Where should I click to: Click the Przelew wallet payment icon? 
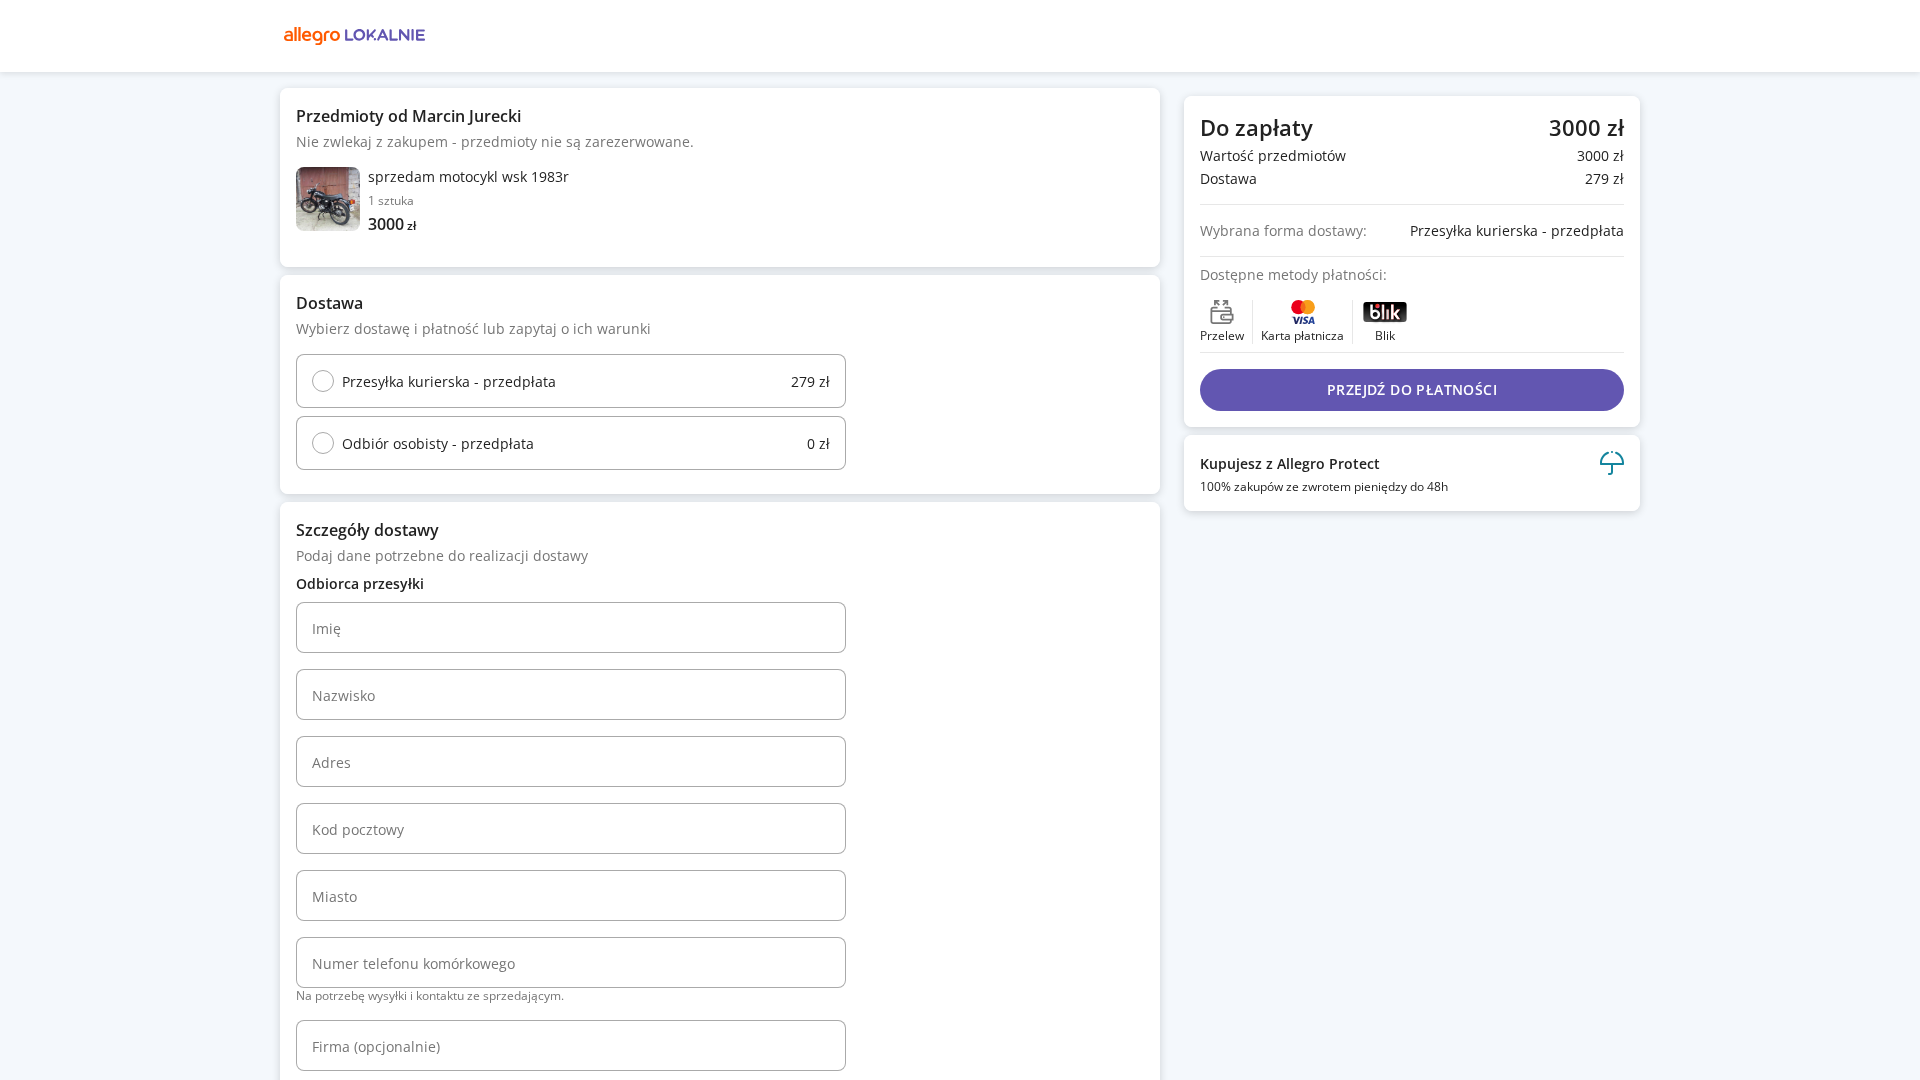tap(1221, 312)
